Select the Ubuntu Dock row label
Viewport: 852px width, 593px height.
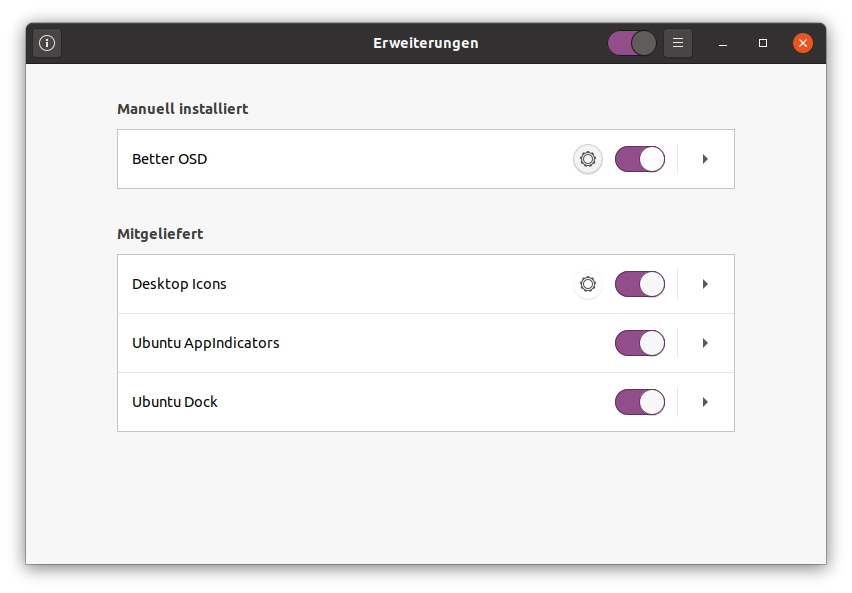tap(174, 402)
